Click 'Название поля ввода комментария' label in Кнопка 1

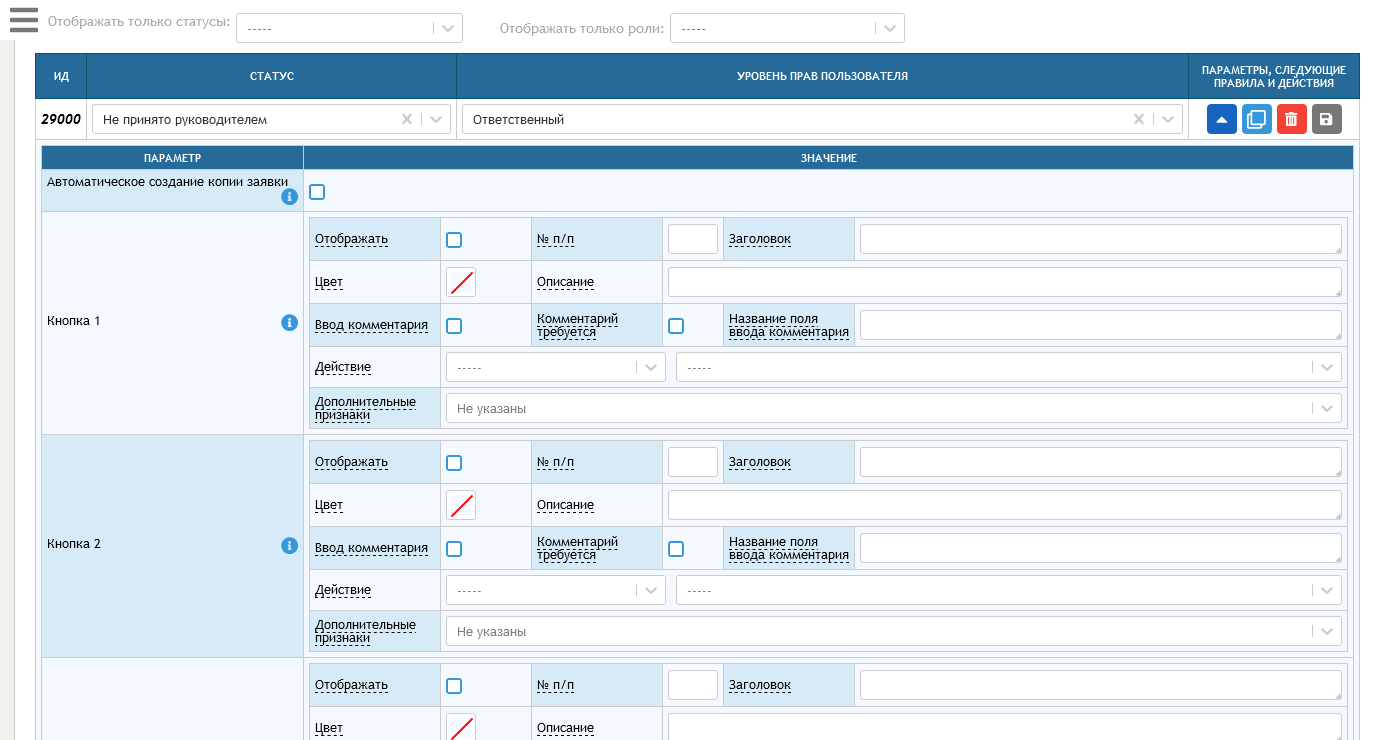coord(789,325)
